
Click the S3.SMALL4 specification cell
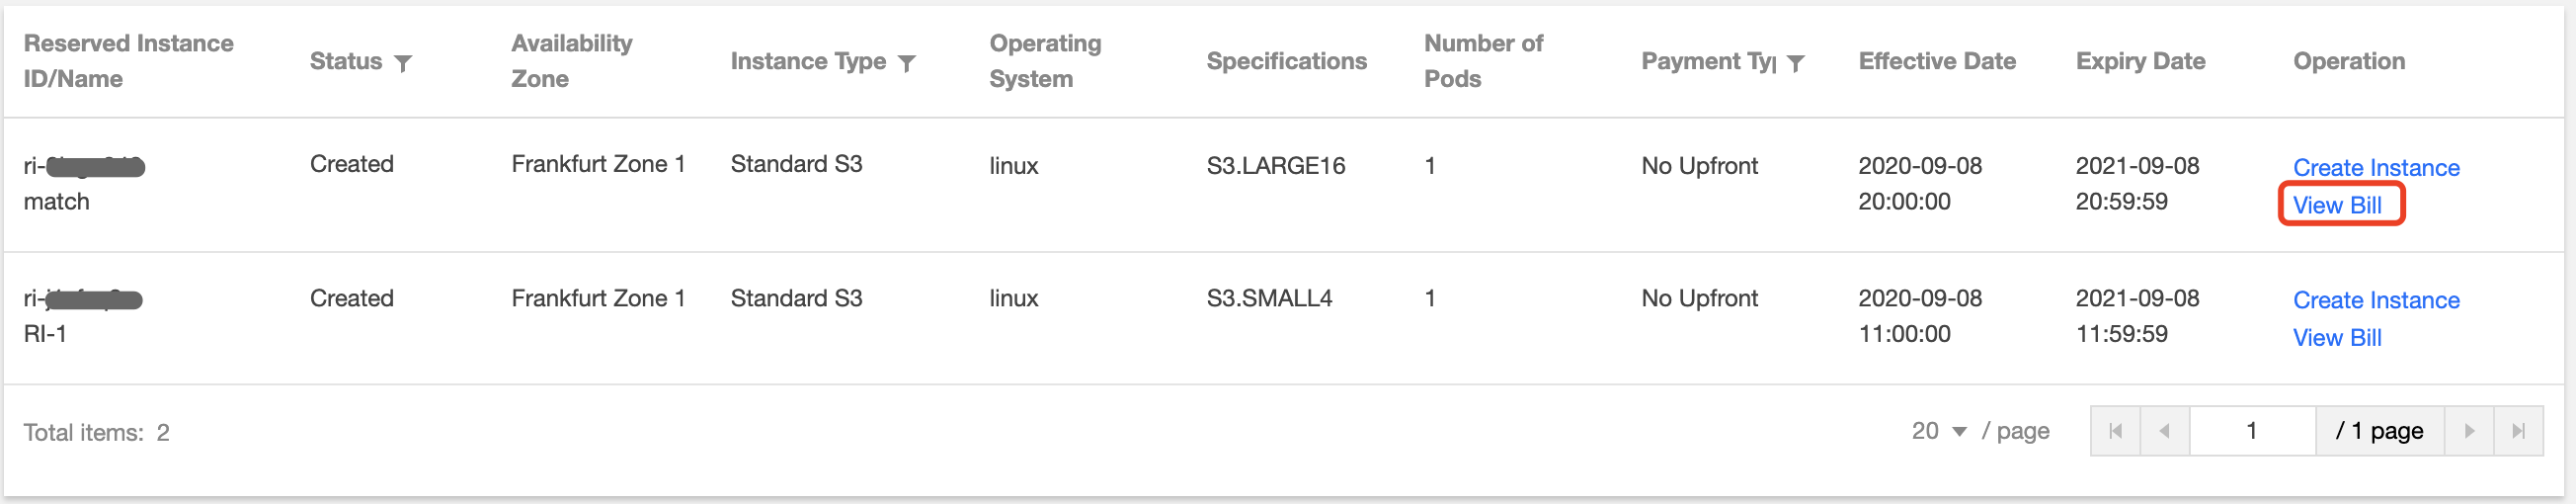[1269, 298]
